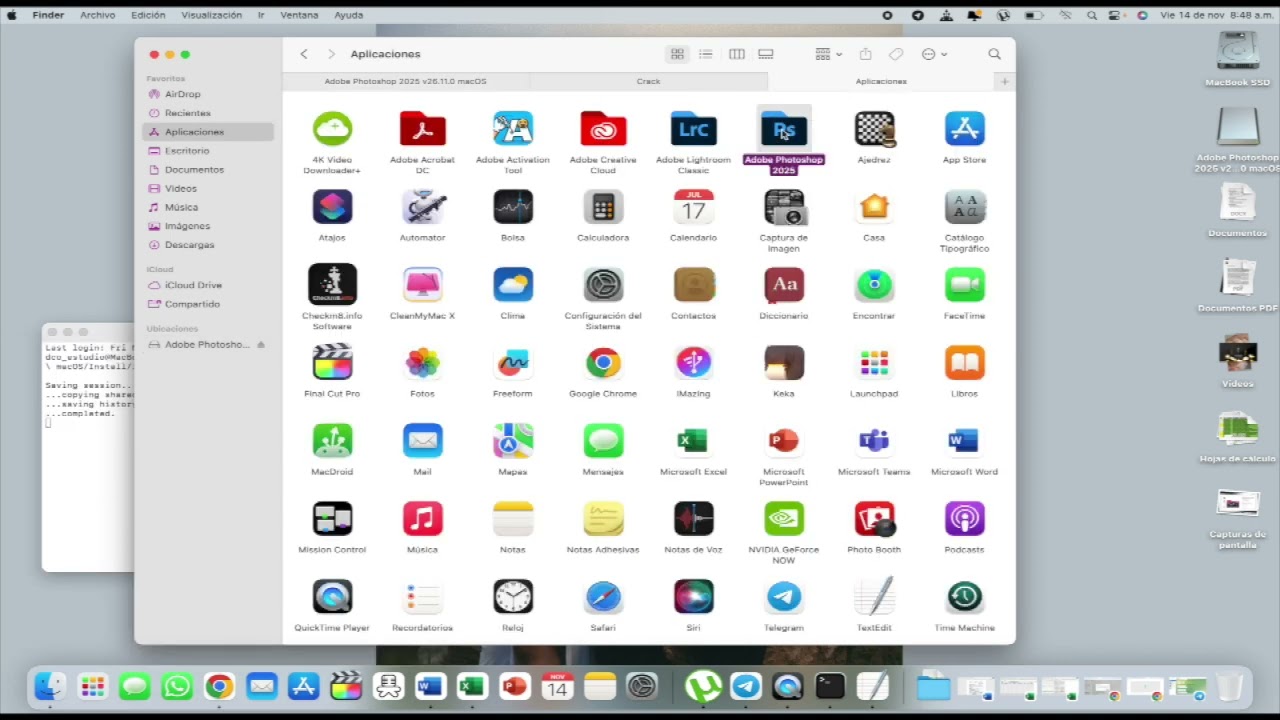Select the Final Cut Pro icon in Aplicaciones
Viewport: 1280px width, 720px height.
click(332, 363)
